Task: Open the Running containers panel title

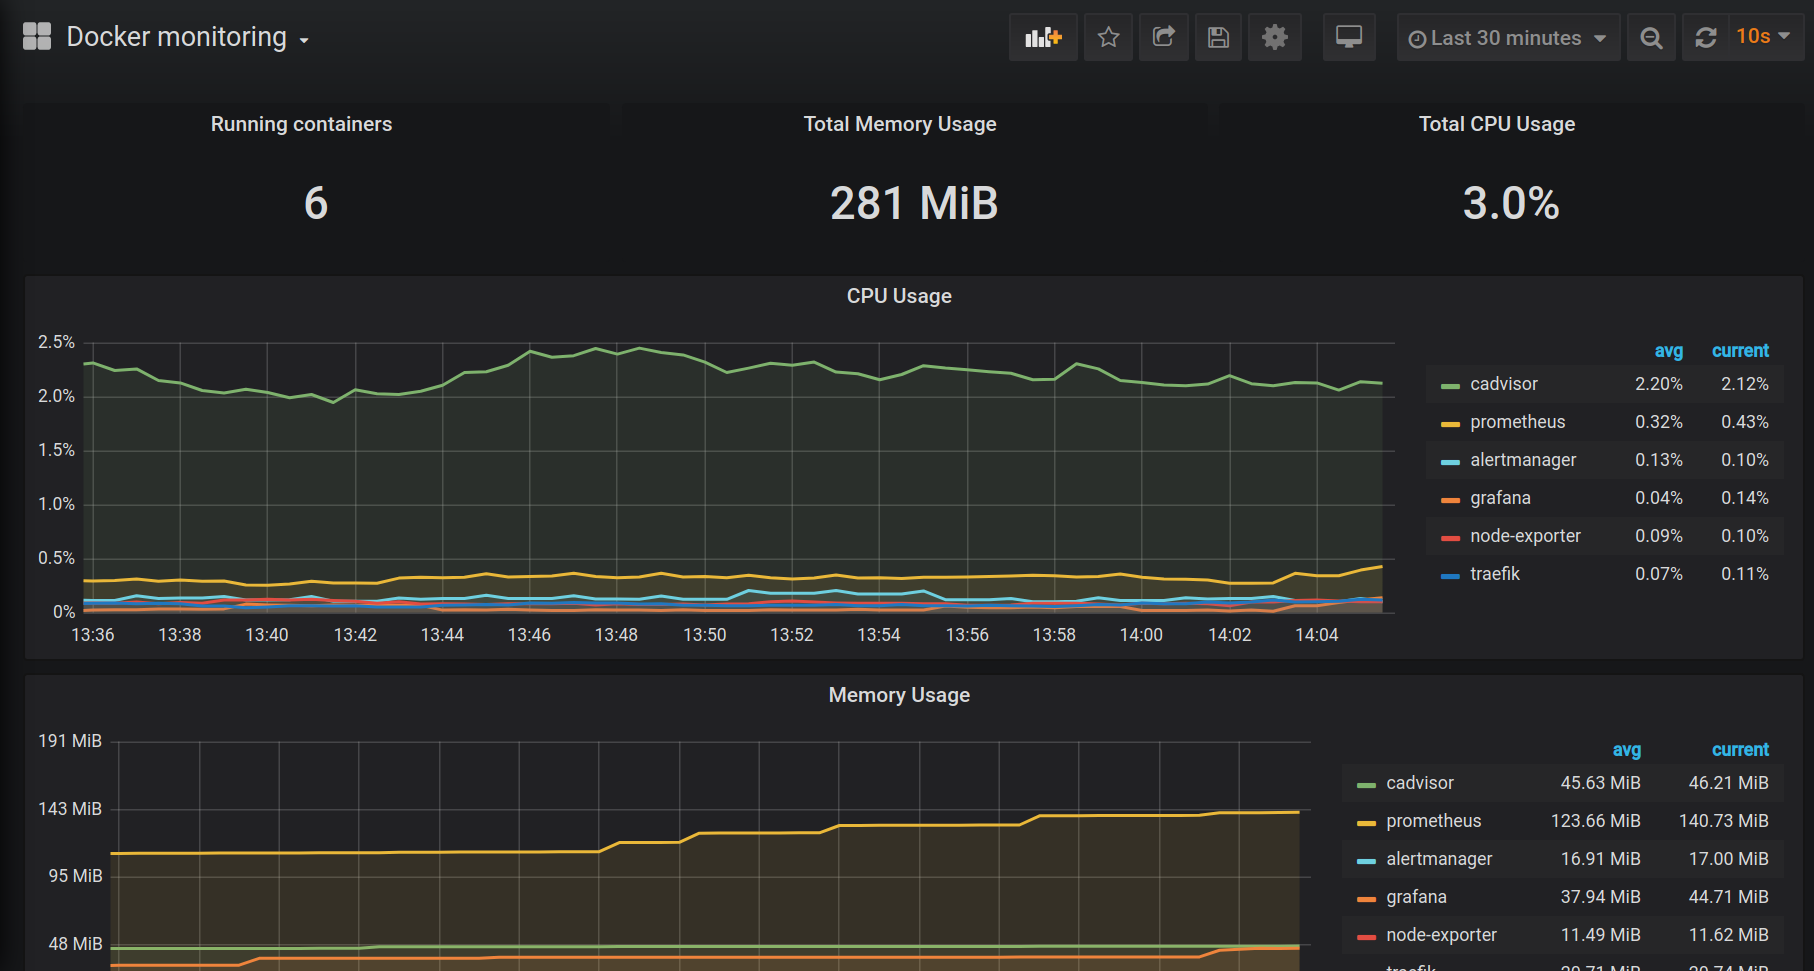Action: point(301,124)
